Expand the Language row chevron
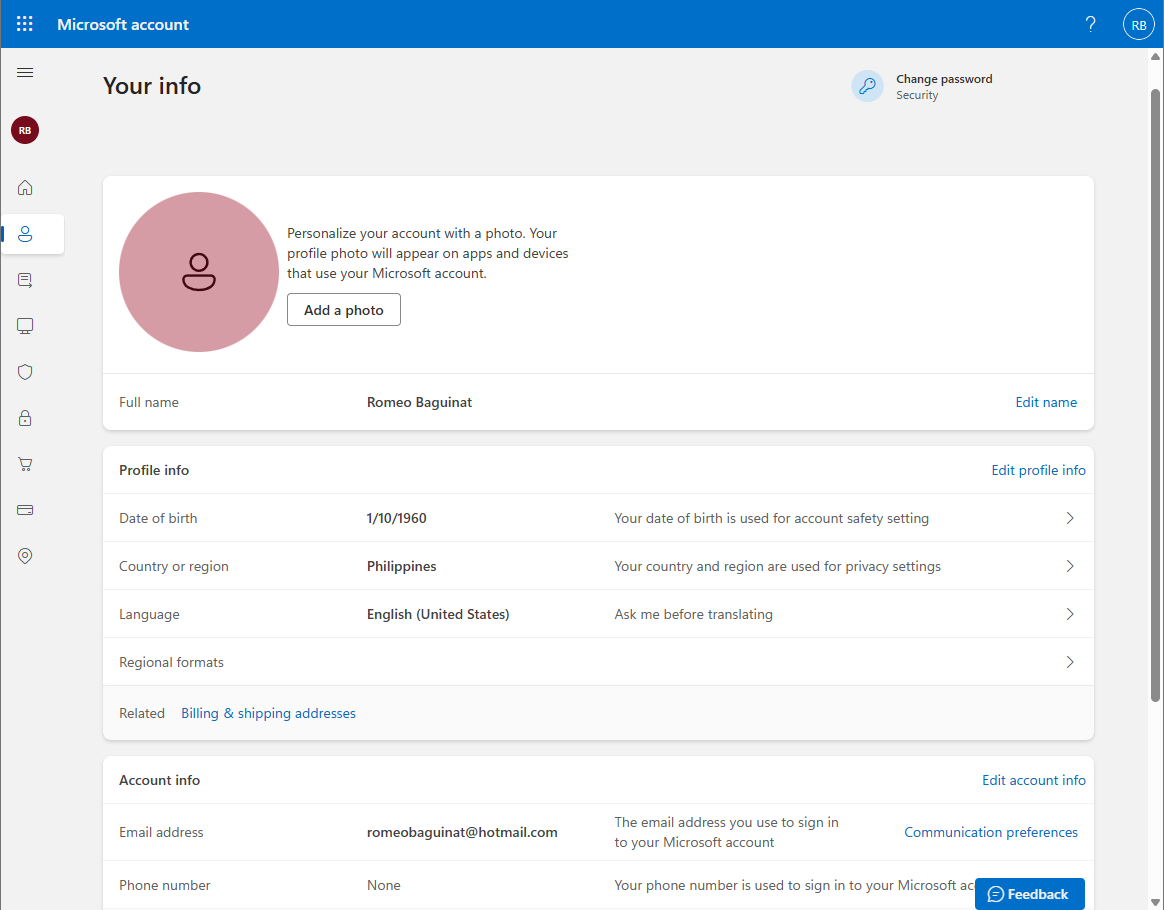Image resolution: width=1164 pixels, height=910 pixels. click(x=1070, y=614)
